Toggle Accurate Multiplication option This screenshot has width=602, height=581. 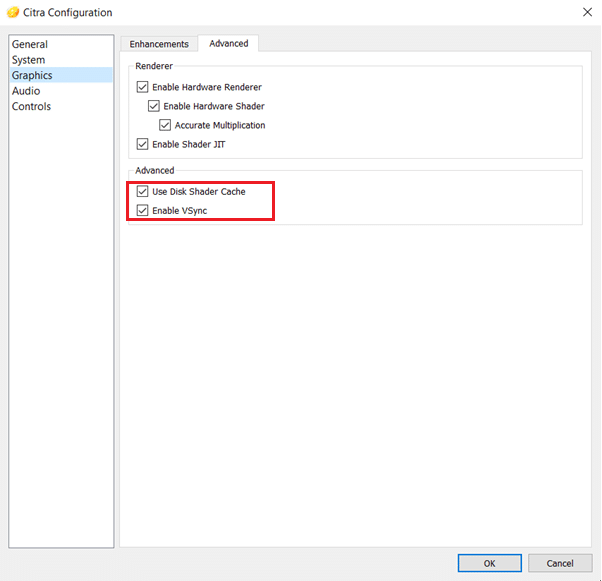165,125
